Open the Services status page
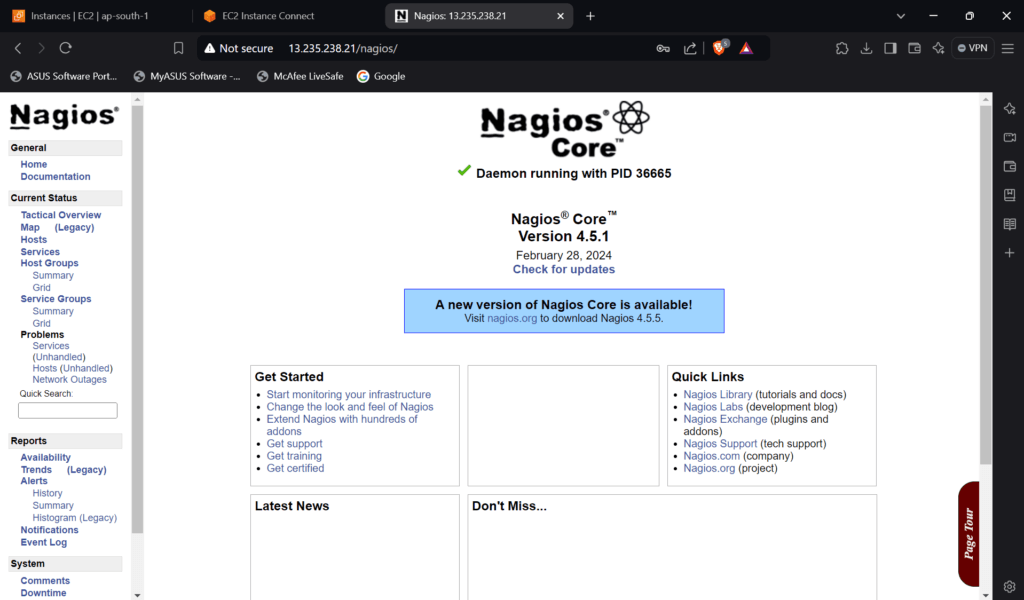Image resolution: width=1024 pixels, height=600 pixels. [x=40, y=252]
